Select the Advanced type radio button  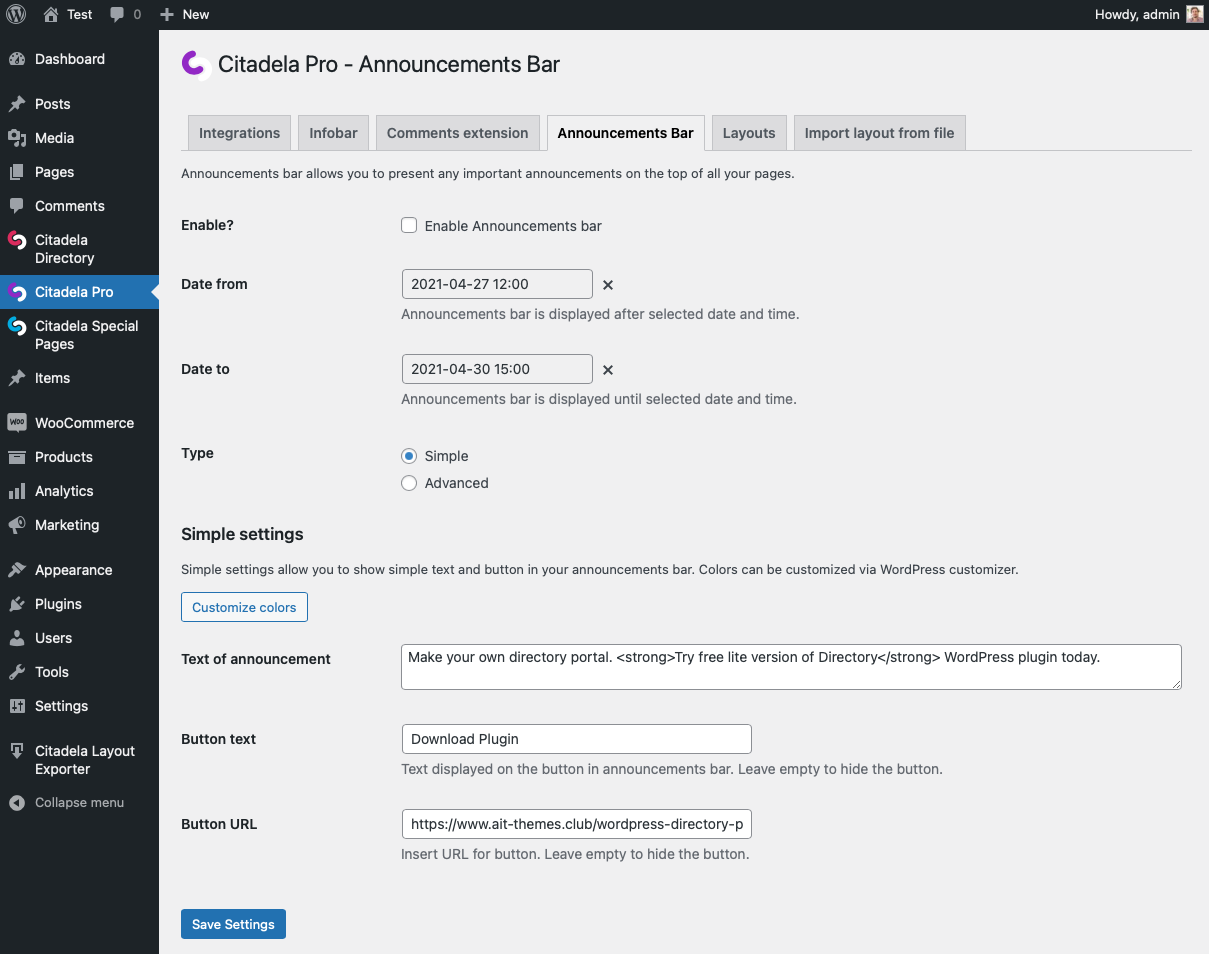coord(409,483)
